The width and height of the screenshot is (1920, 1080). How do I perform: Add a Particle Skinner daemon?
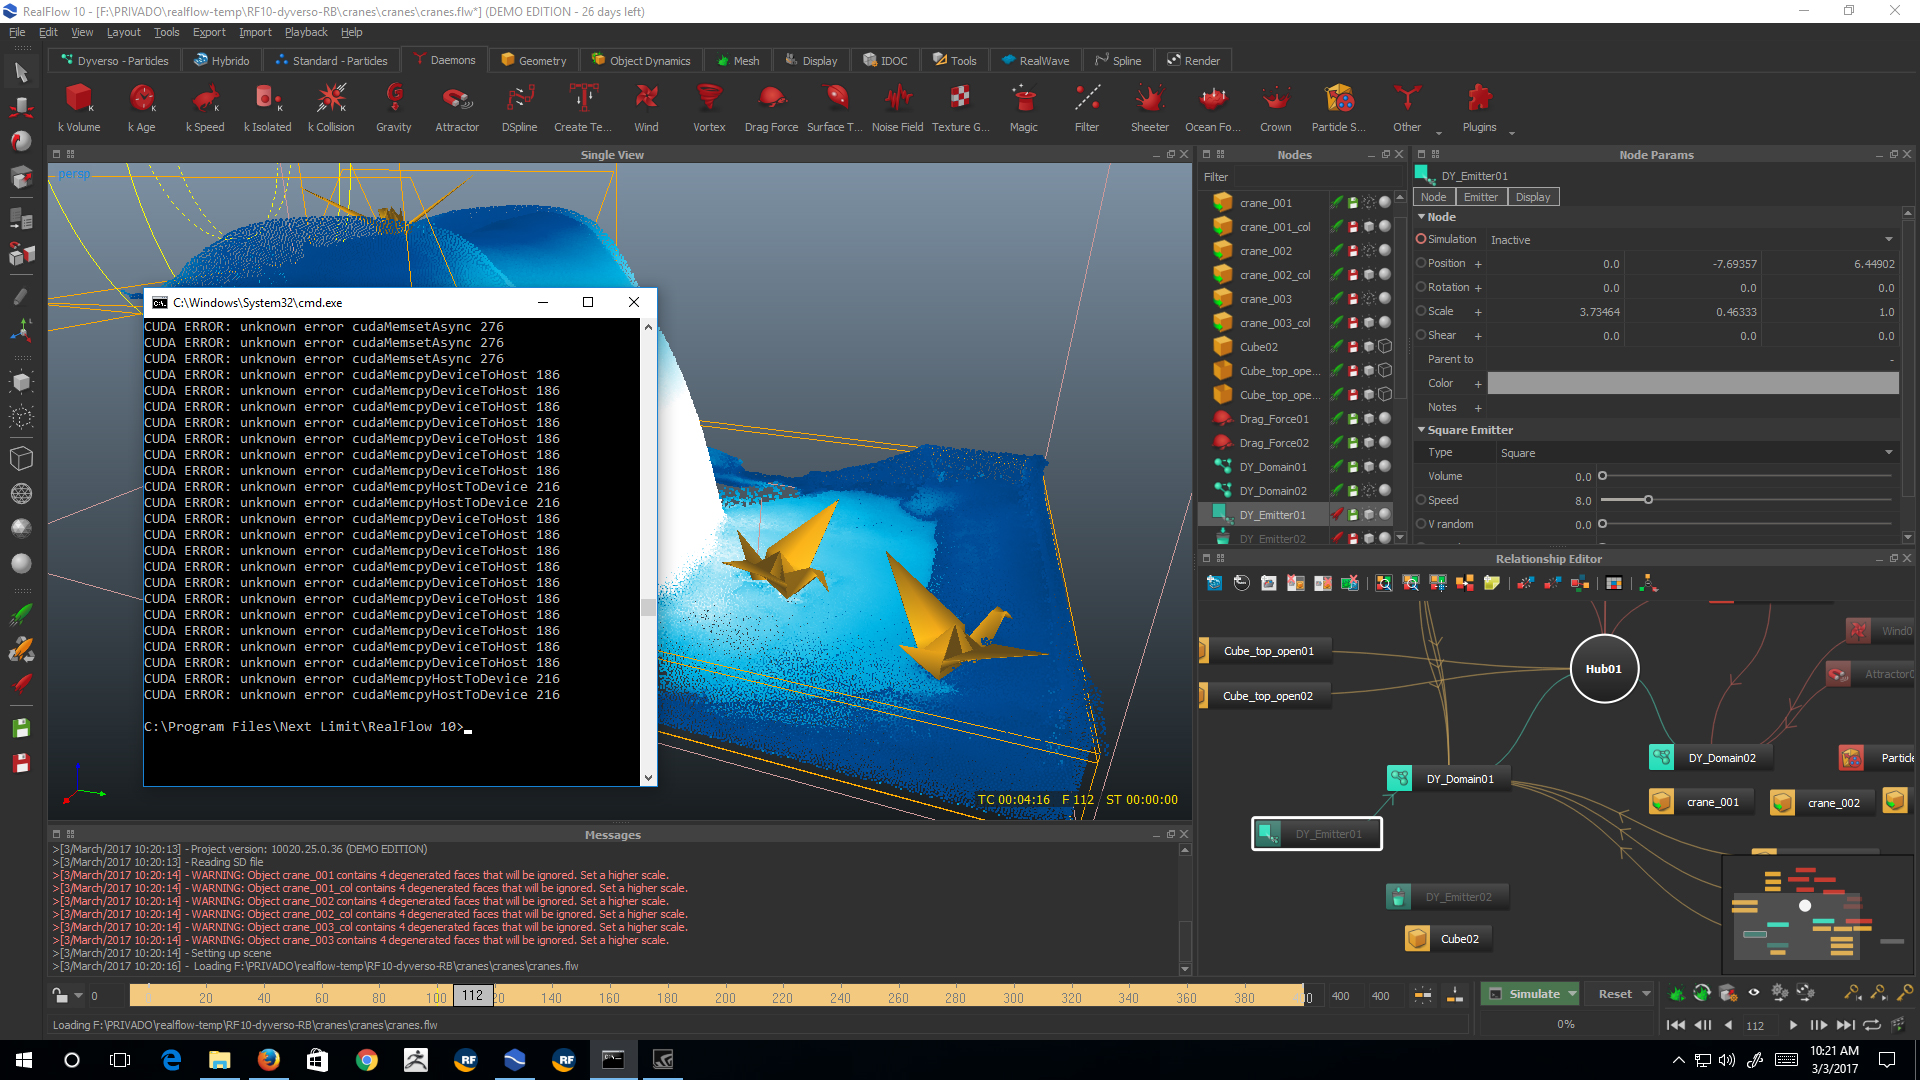tap(1339, 107)
